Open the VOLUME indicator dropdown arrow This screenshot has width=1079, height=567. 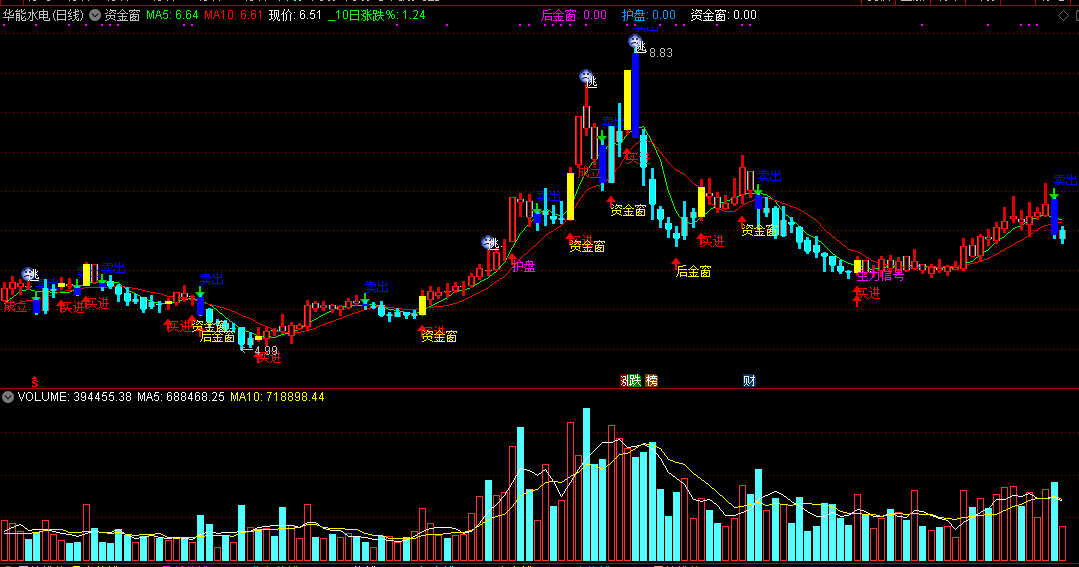click(x=8, y=397)
